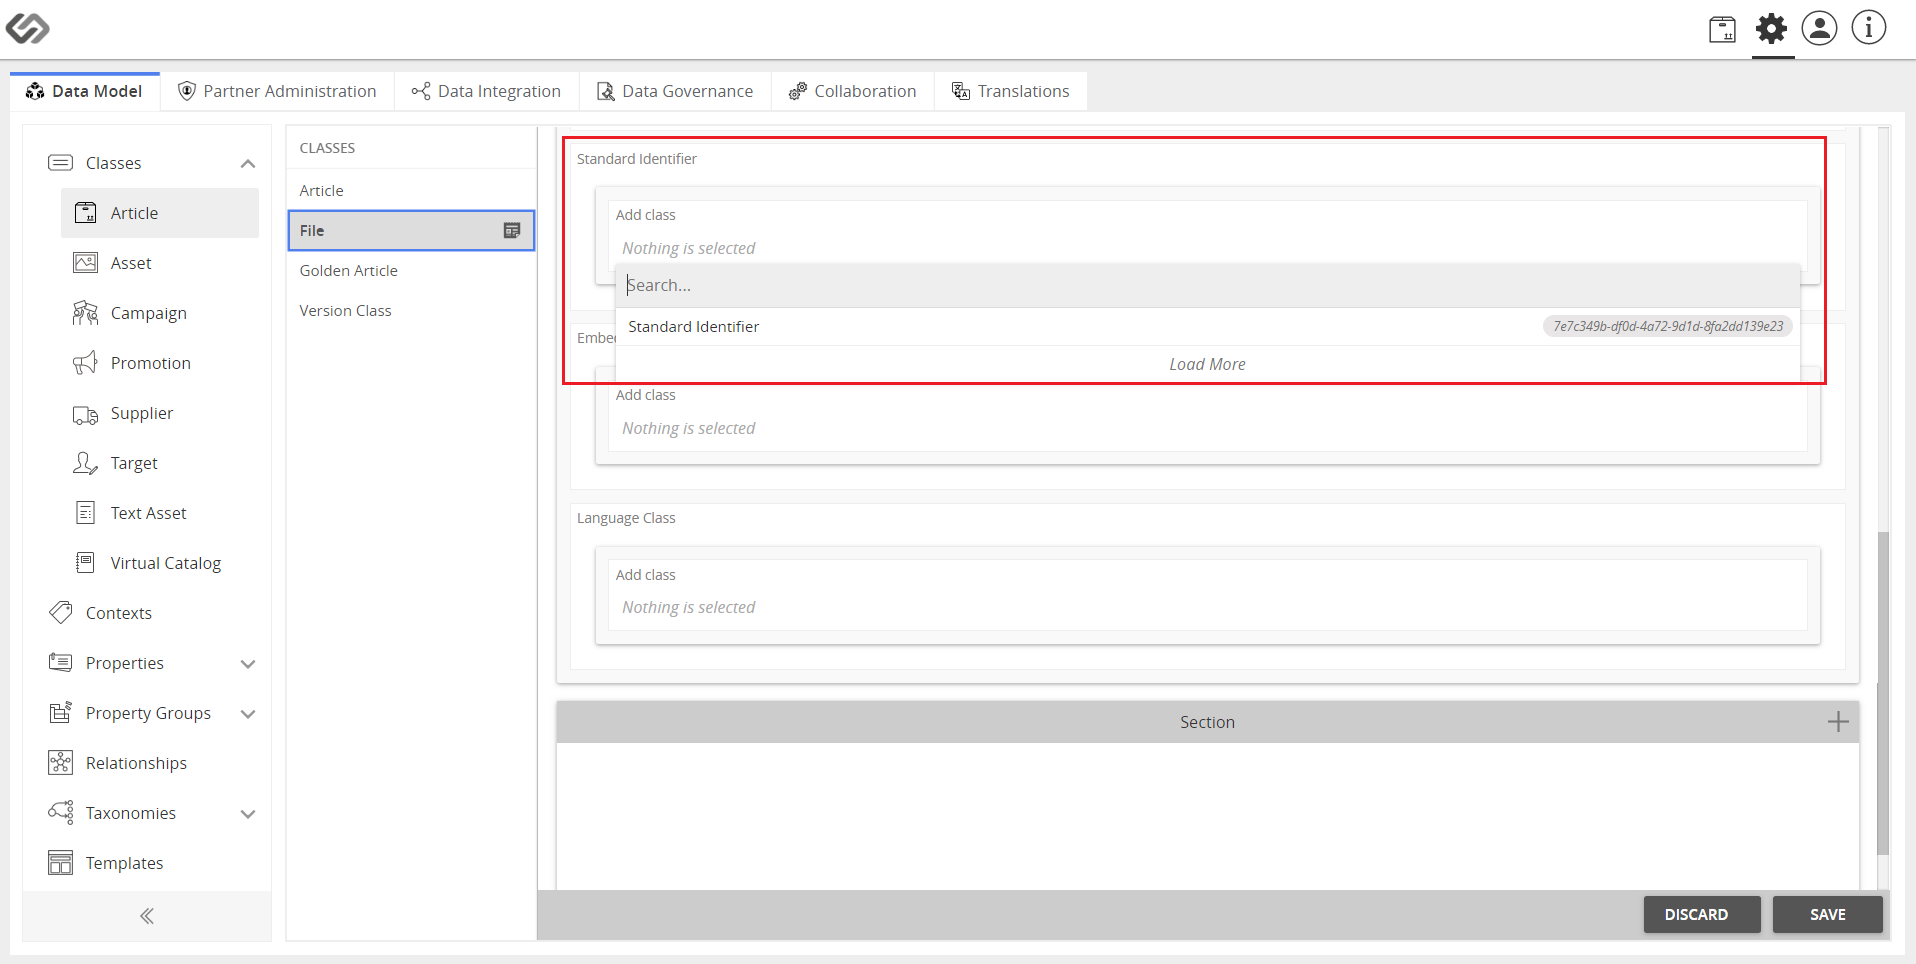Open Templates in sidebar

[147, 863]
